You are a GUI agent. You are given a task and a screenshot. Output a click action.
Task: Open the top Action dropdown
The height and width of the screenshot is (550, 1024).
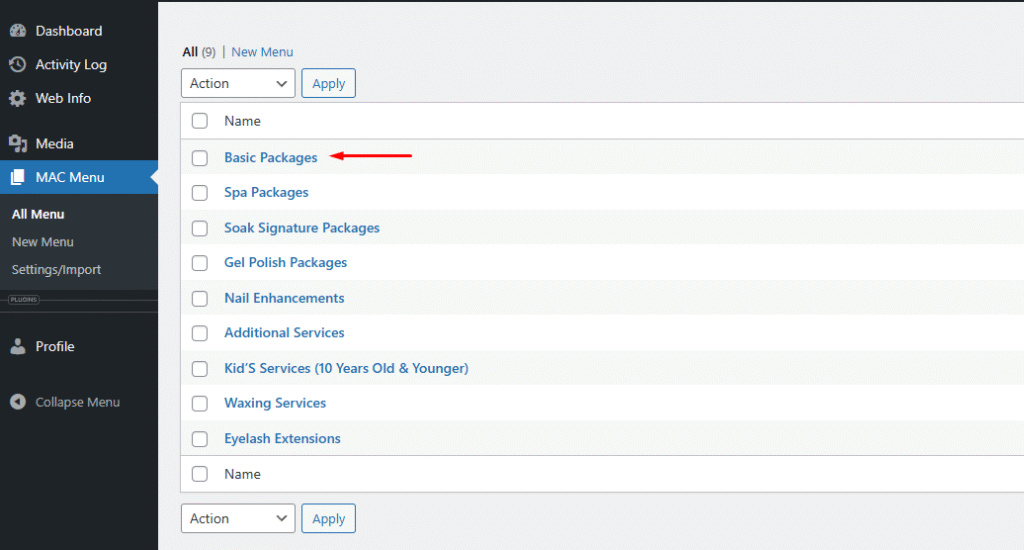coord(238,83)
